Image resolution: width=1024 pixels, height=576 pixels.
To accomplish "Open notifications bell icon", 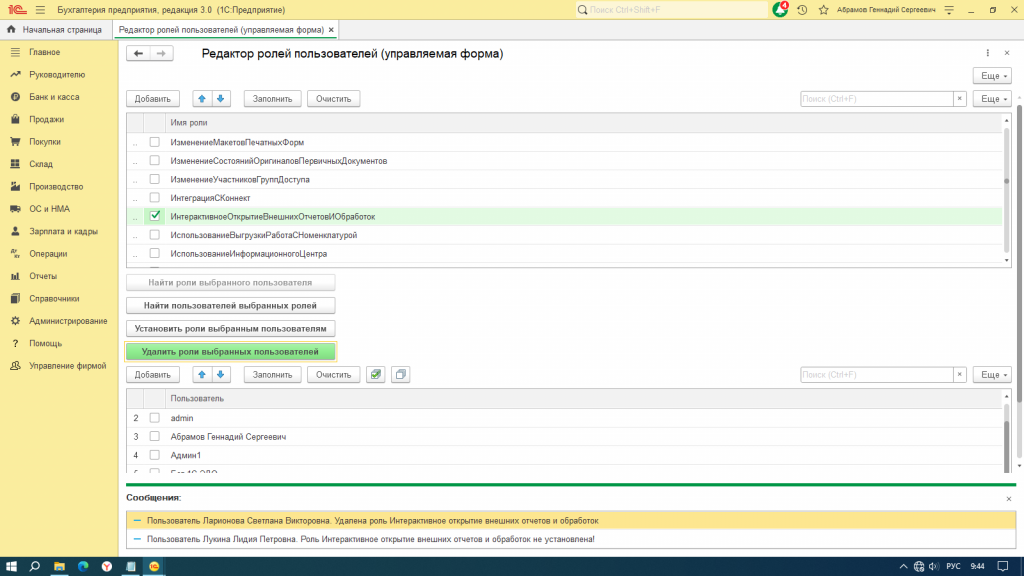I will click(780, 10).
